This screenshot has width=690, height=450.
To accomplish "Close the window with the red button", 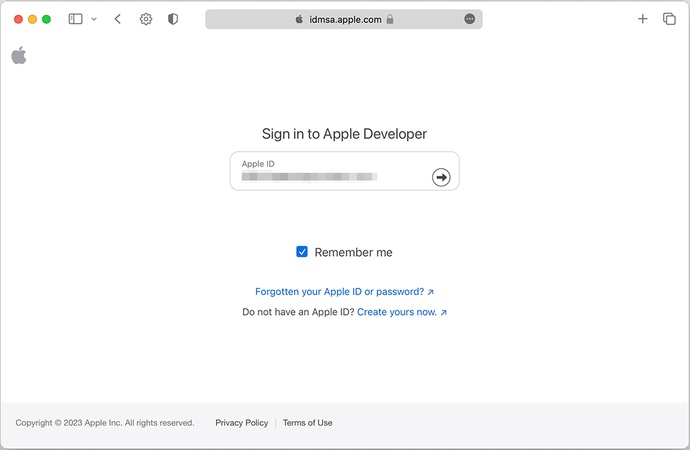I will (x=18, y=19).
